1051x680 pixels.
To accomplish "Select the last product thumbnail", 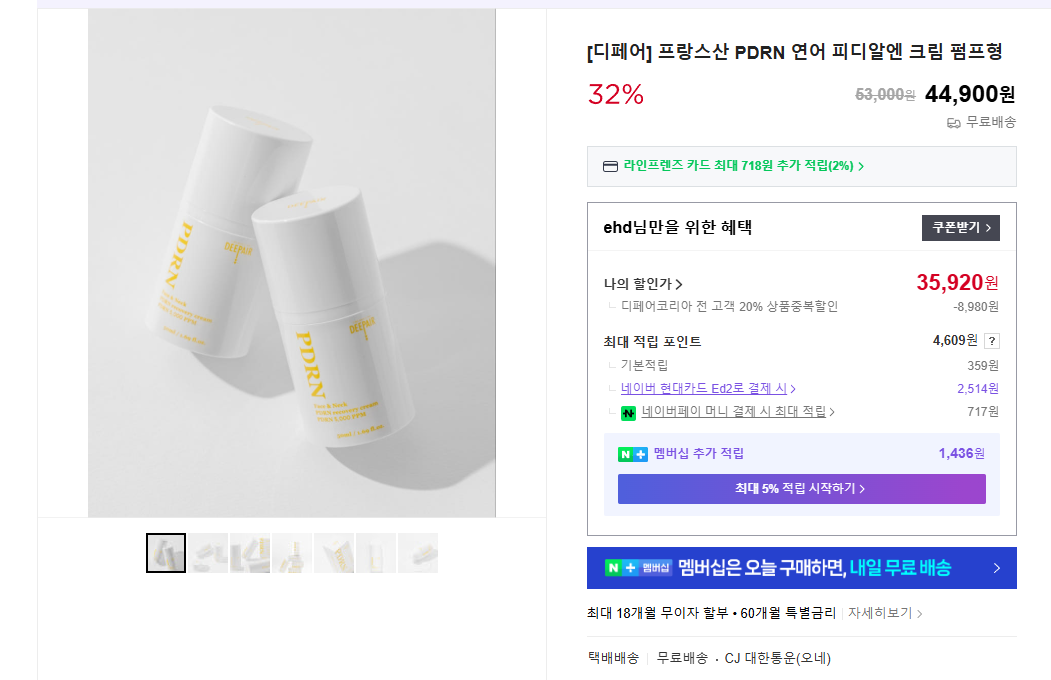I will 418,553.
